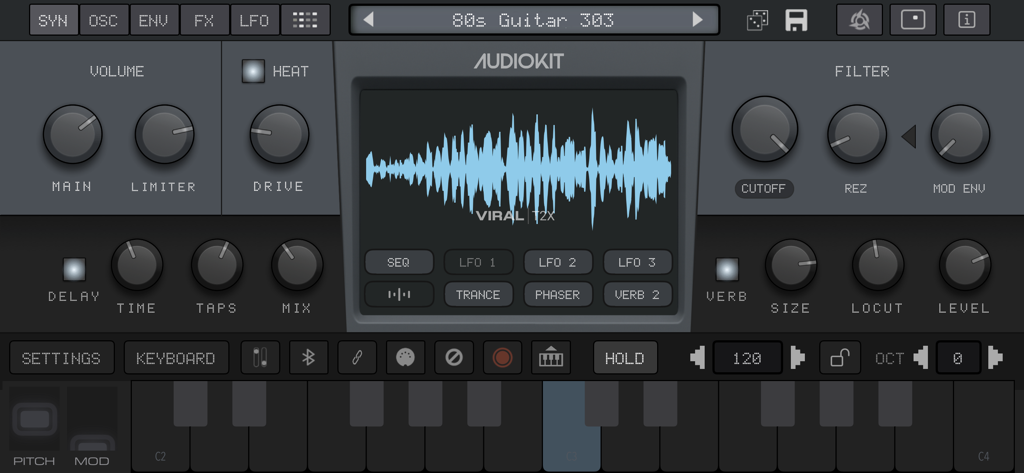Select the LFO 1 button
Image resolution: width=1024 pixels, height=473 pixels.
pos(479,262)
